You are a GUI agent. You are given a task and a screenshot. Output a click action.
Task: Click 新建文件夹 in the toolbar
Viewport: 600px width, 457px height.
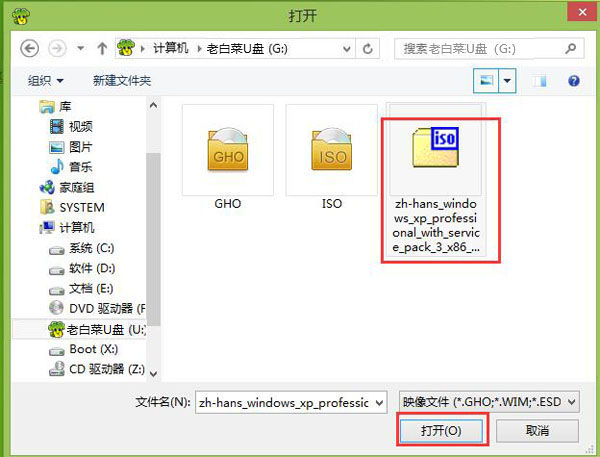122,80
